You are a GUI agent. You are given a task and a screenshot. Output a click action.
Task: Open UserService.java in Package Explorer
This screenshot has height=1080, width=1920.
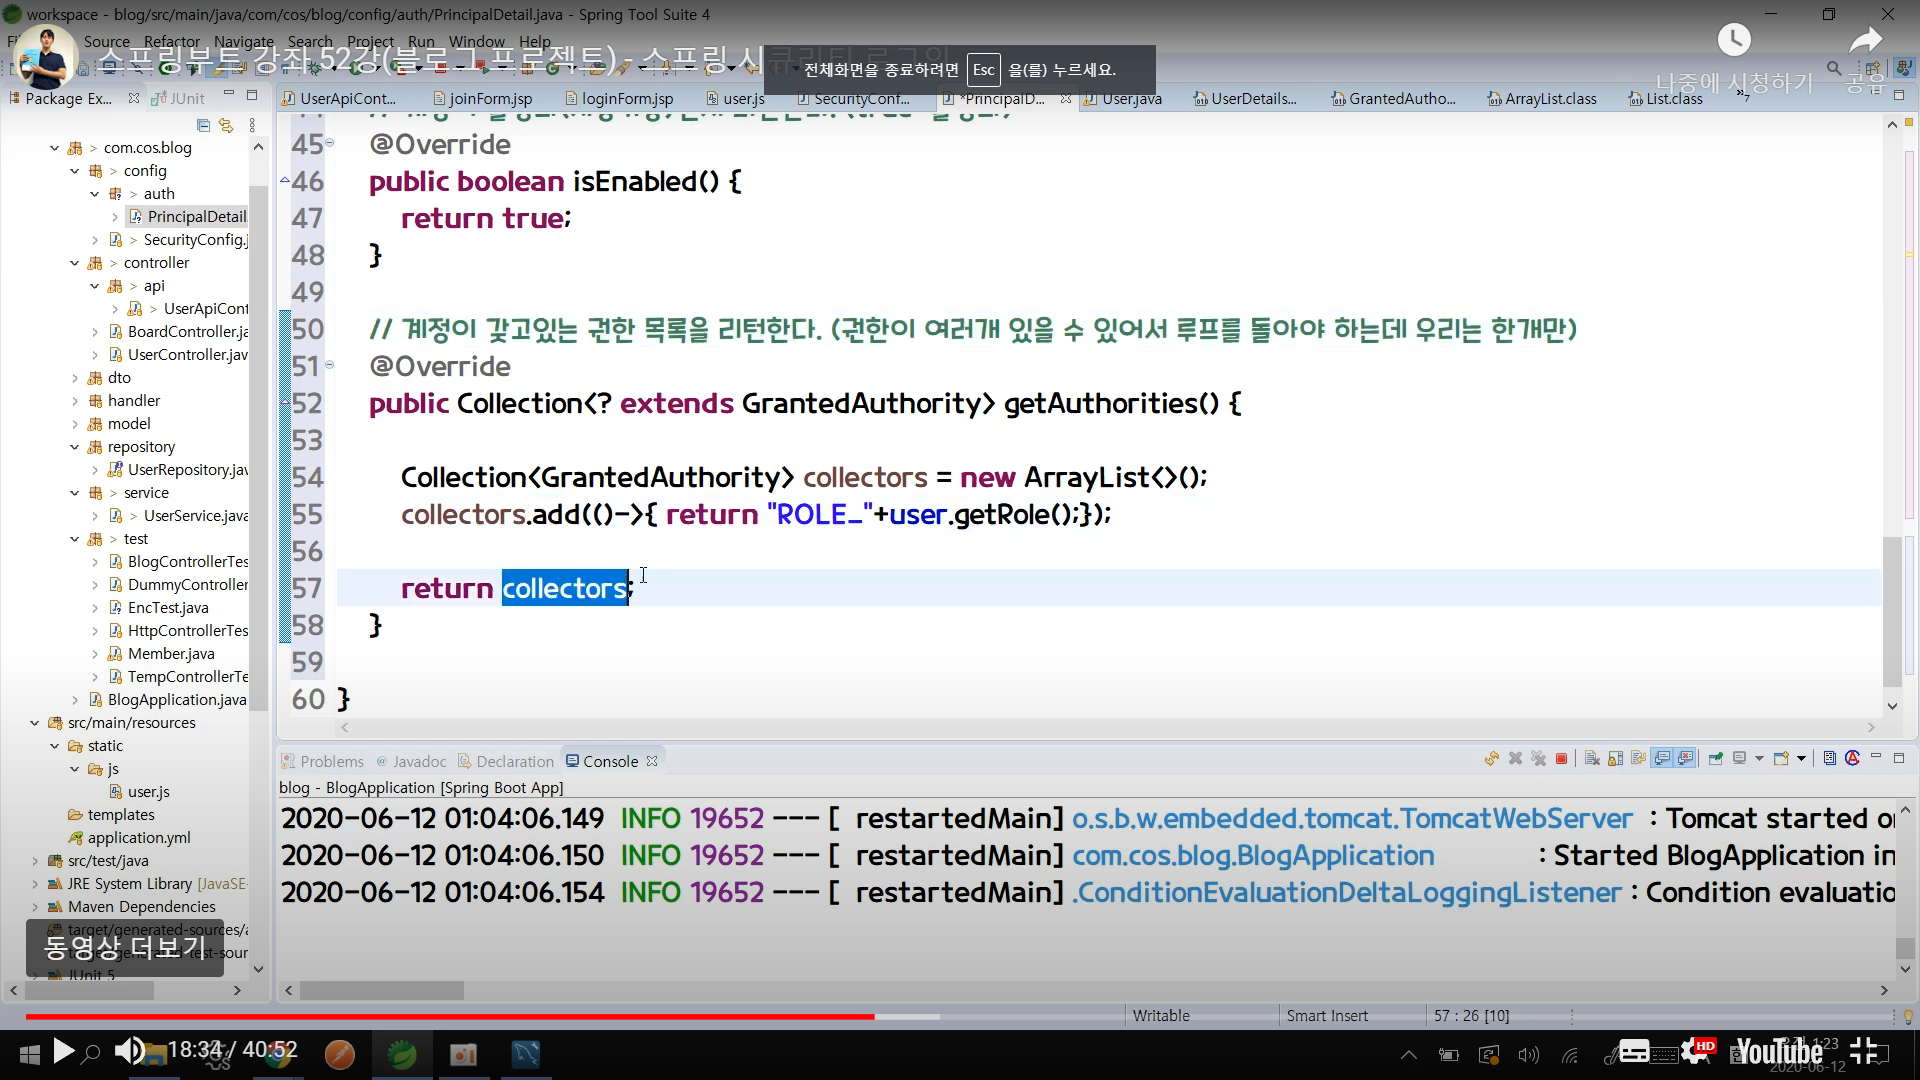point(195,516)
